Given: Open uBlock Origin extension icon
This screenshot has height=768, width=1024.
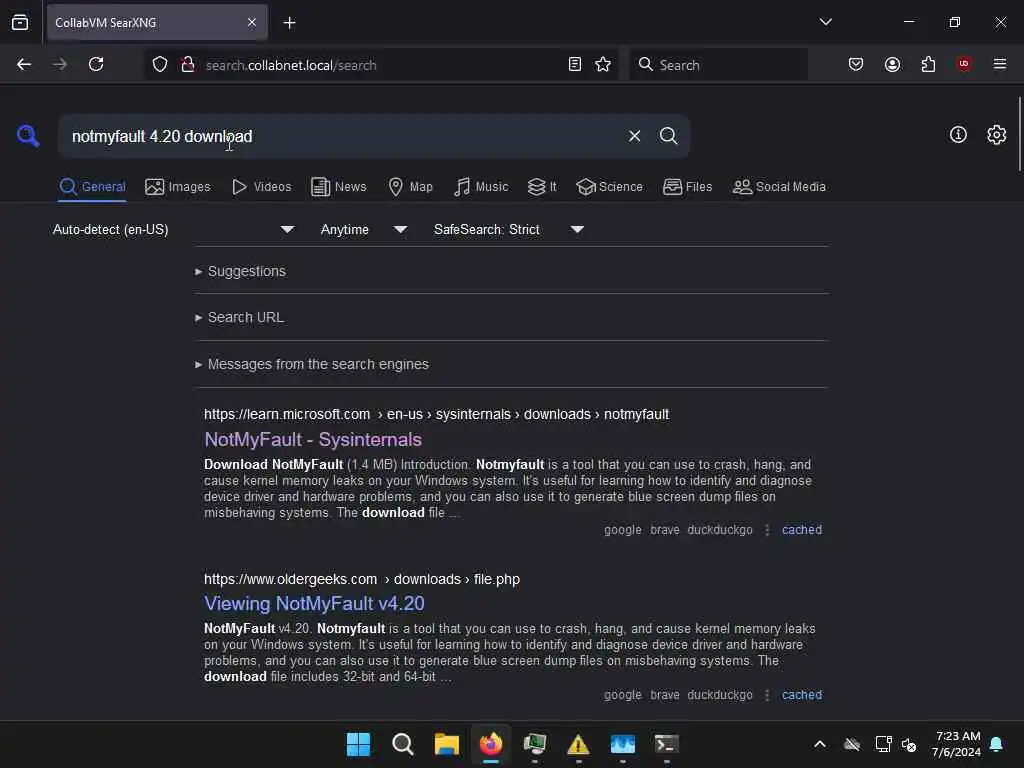Looking at the screenshot, I should 964,64.
